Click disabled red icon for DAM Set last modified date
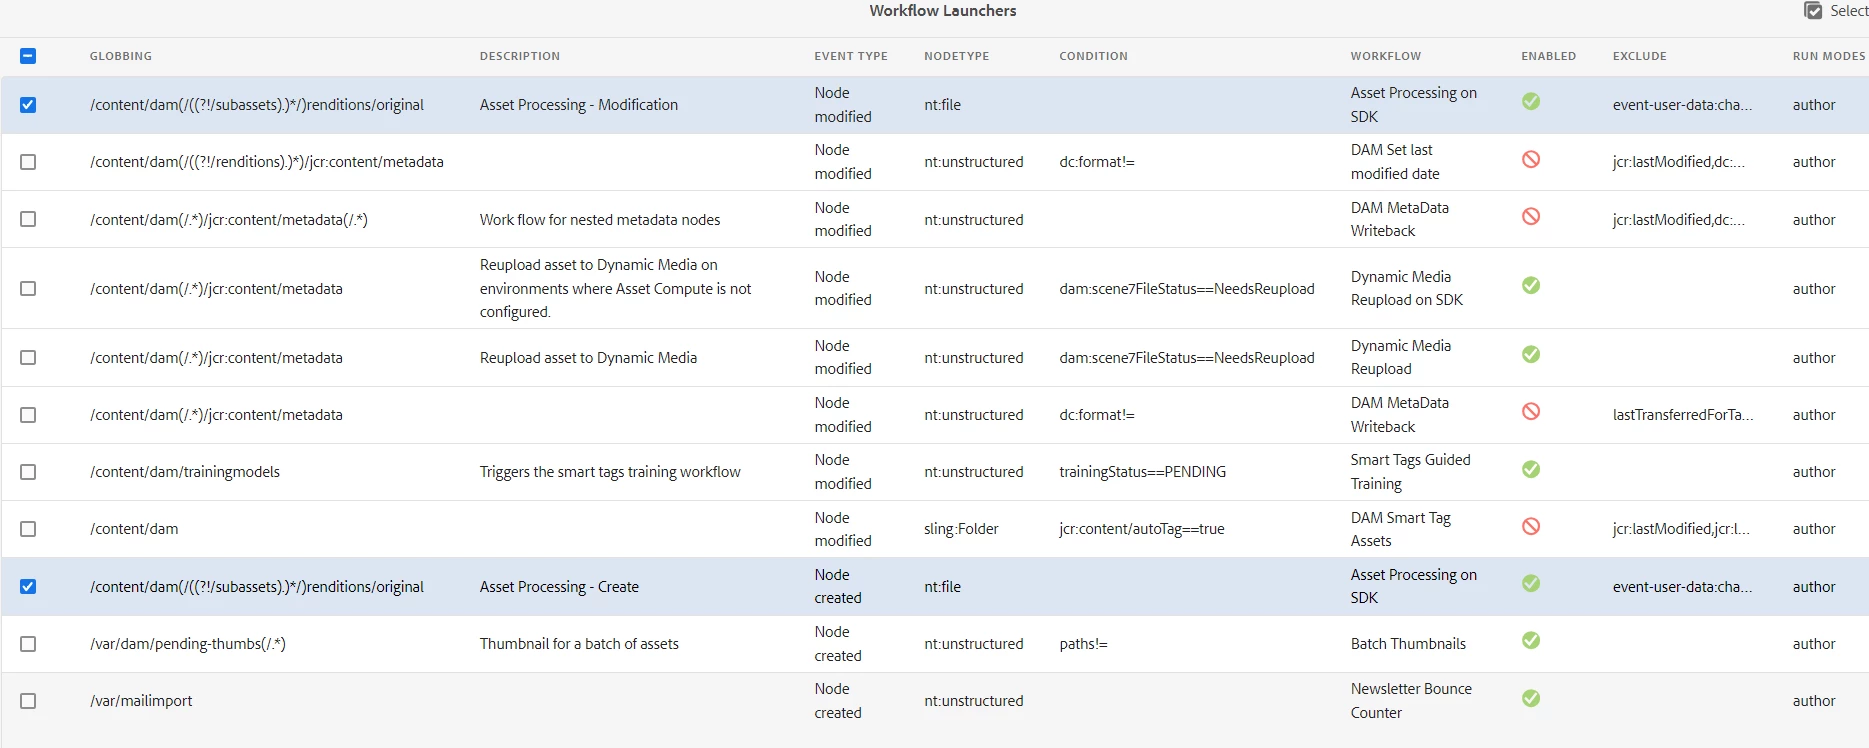 tap(1531, 159)
